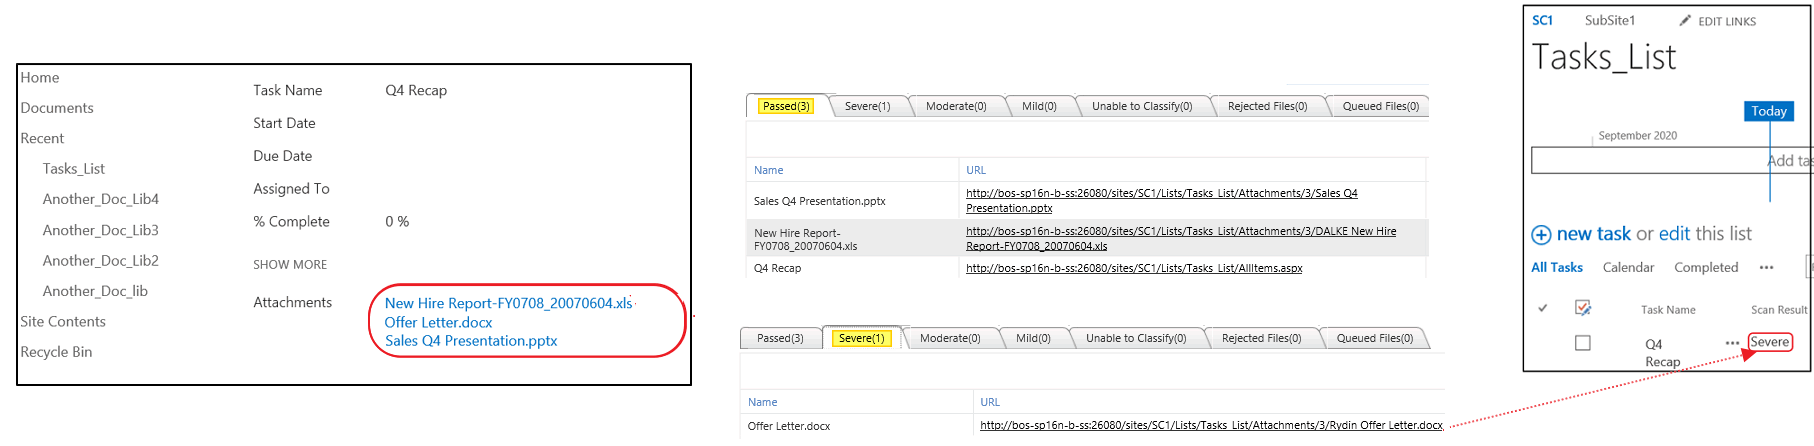Open the Moderate(0) tab in top panel
1814x446 pixels.
(955, 106)
